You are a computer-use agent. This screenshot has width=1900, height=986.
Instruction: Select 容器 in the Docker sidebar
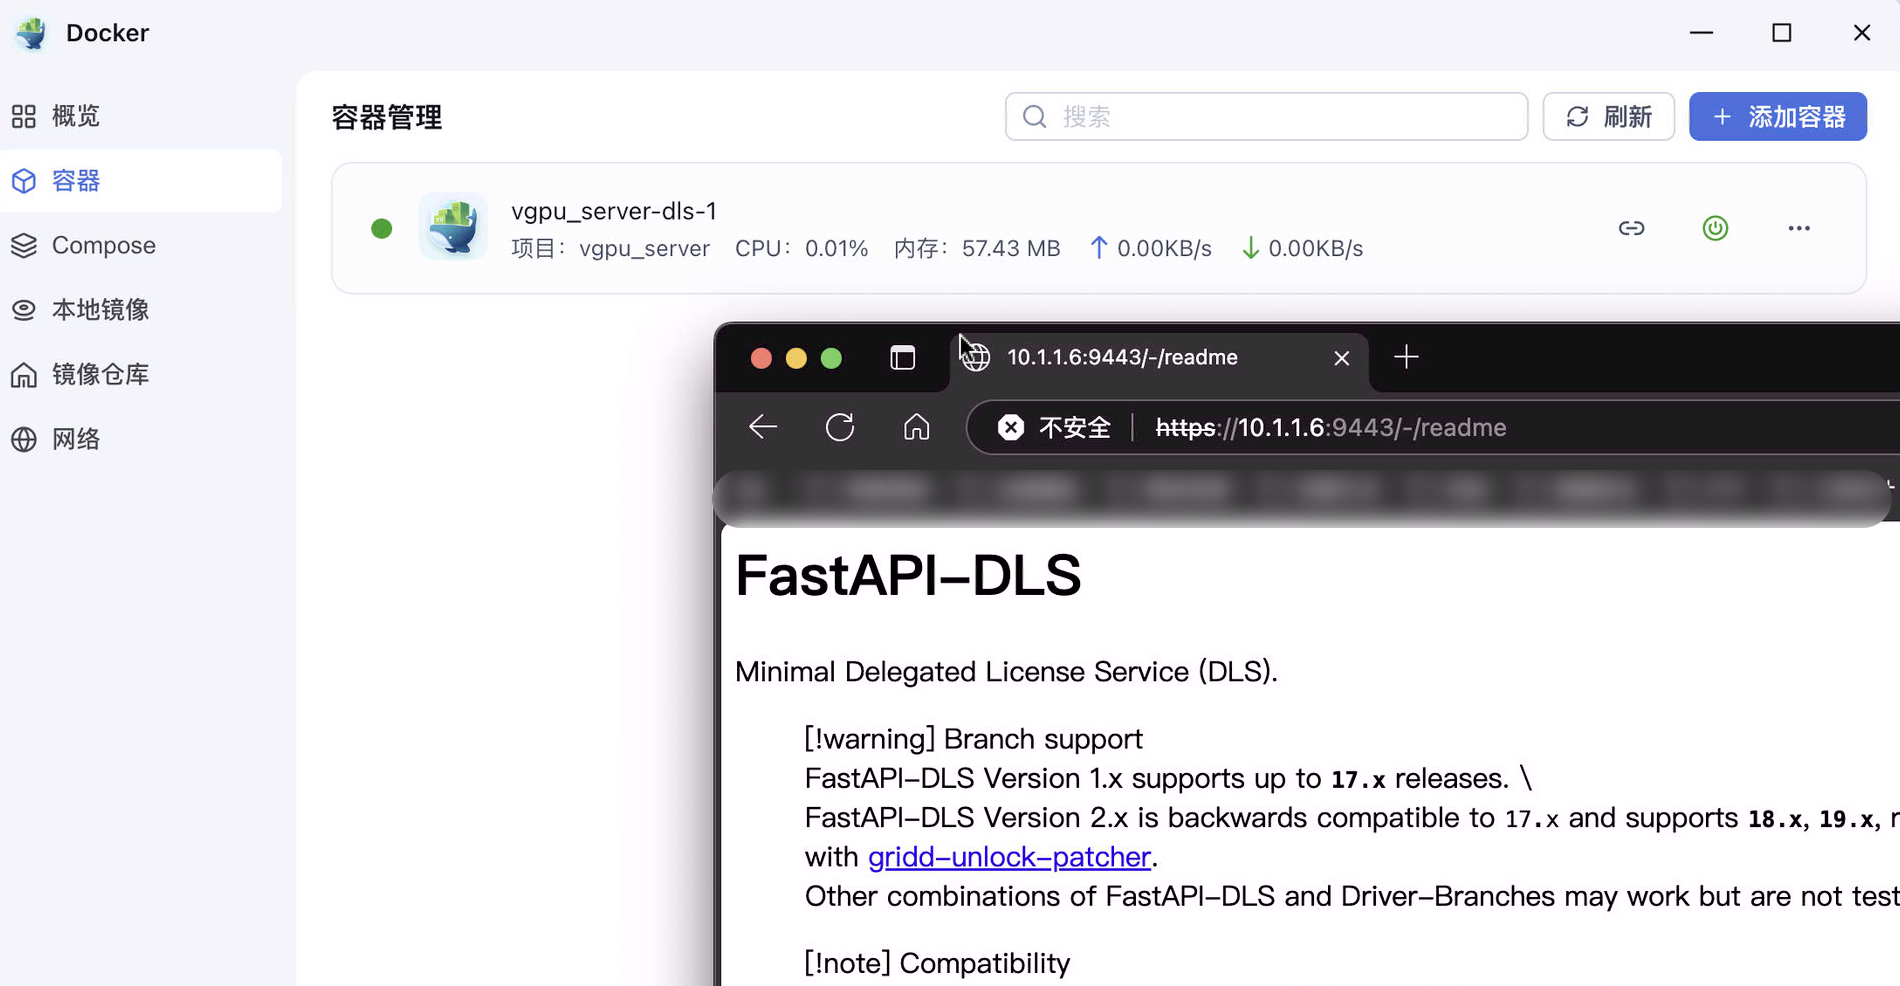(x=140, y=181)
